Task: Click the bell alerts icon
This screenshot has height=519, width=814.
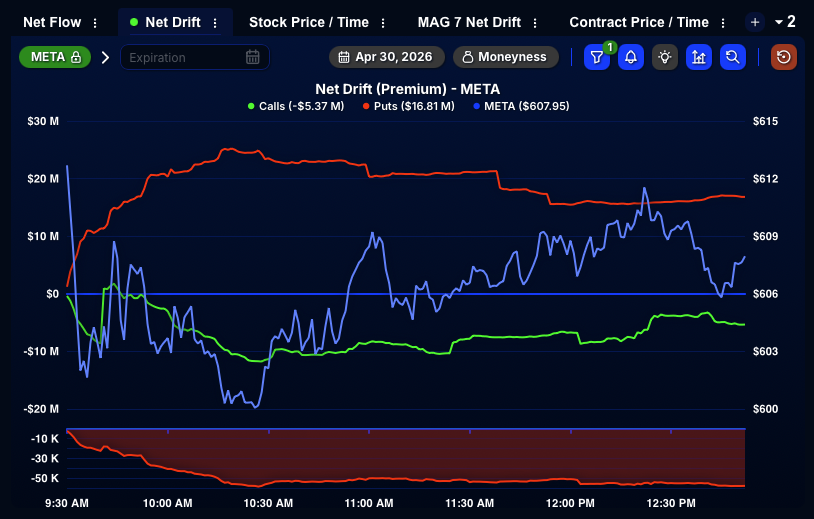Action: 631,57
